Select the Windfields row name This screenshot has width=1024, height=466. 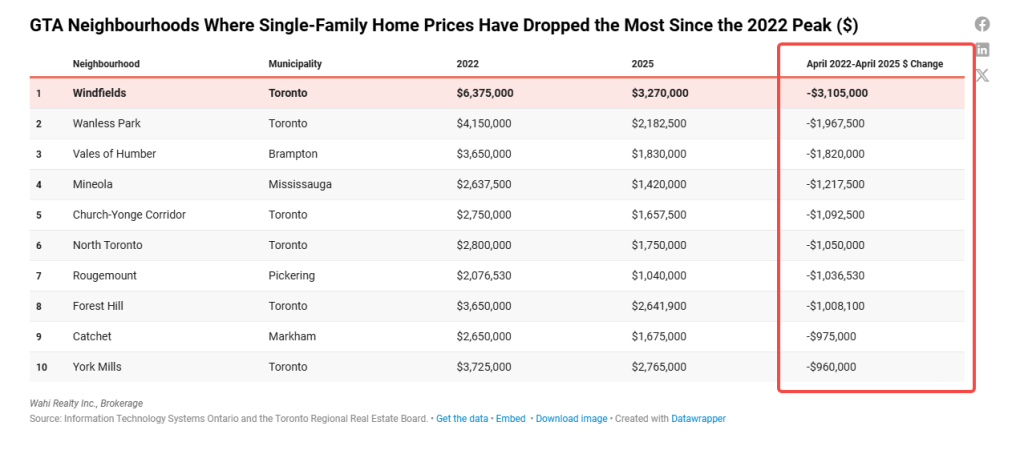point(100,93)
